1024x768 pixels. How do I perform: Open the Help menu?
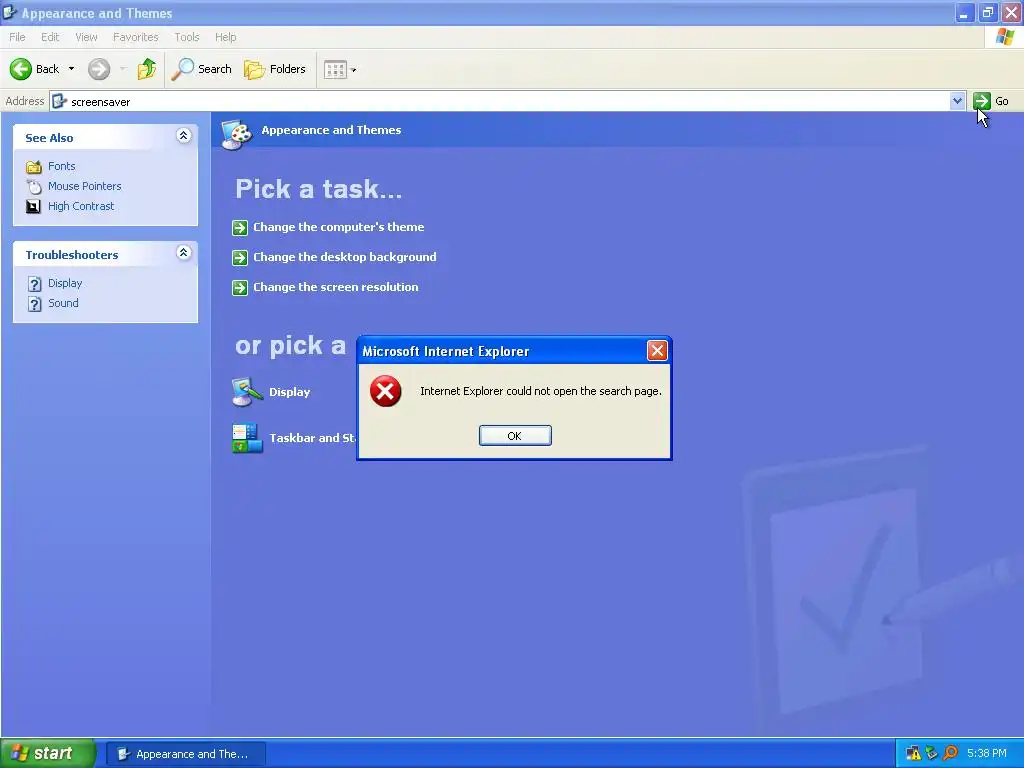point(226,37)
